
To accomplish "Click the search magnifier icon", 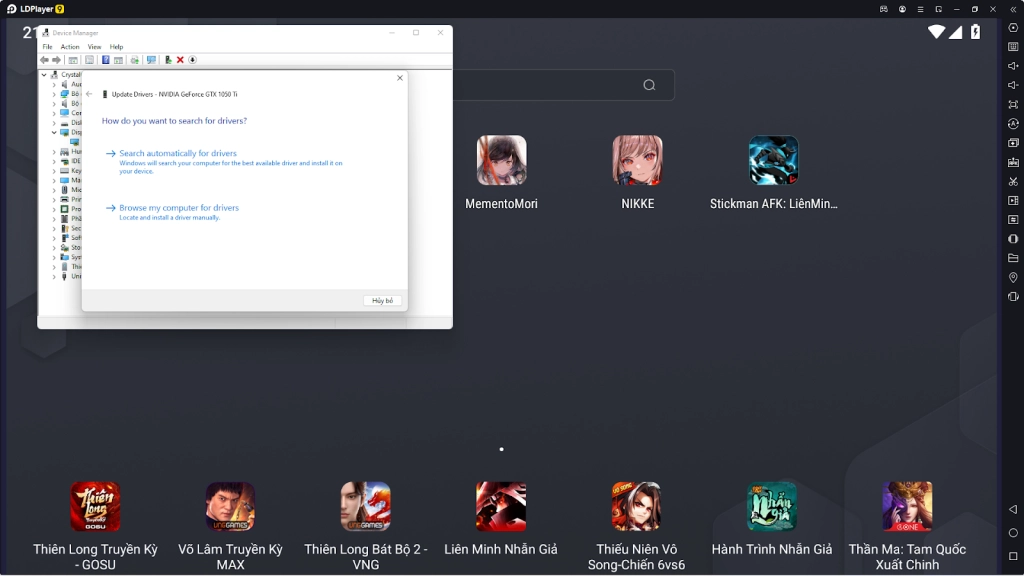I will click(x=649, y=85).
